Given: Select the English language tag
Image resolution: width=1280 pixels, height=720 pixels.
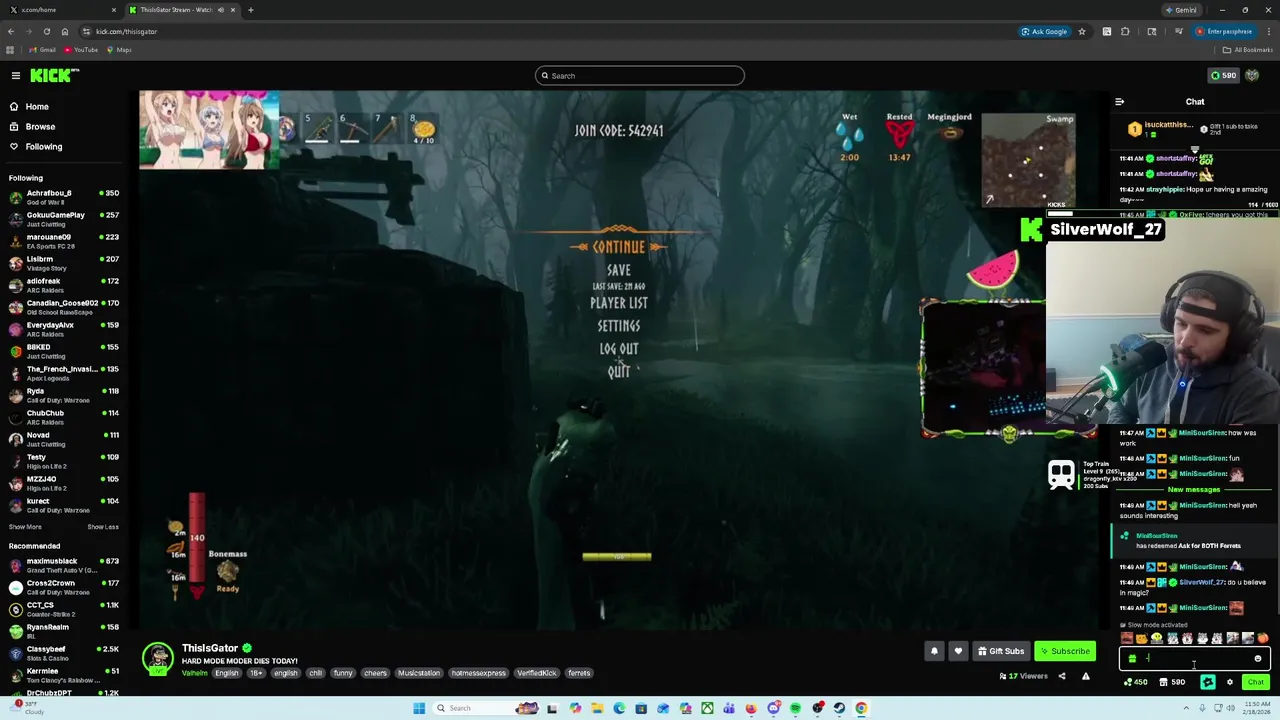Looking at the screenshot, I should click(227, 673).
